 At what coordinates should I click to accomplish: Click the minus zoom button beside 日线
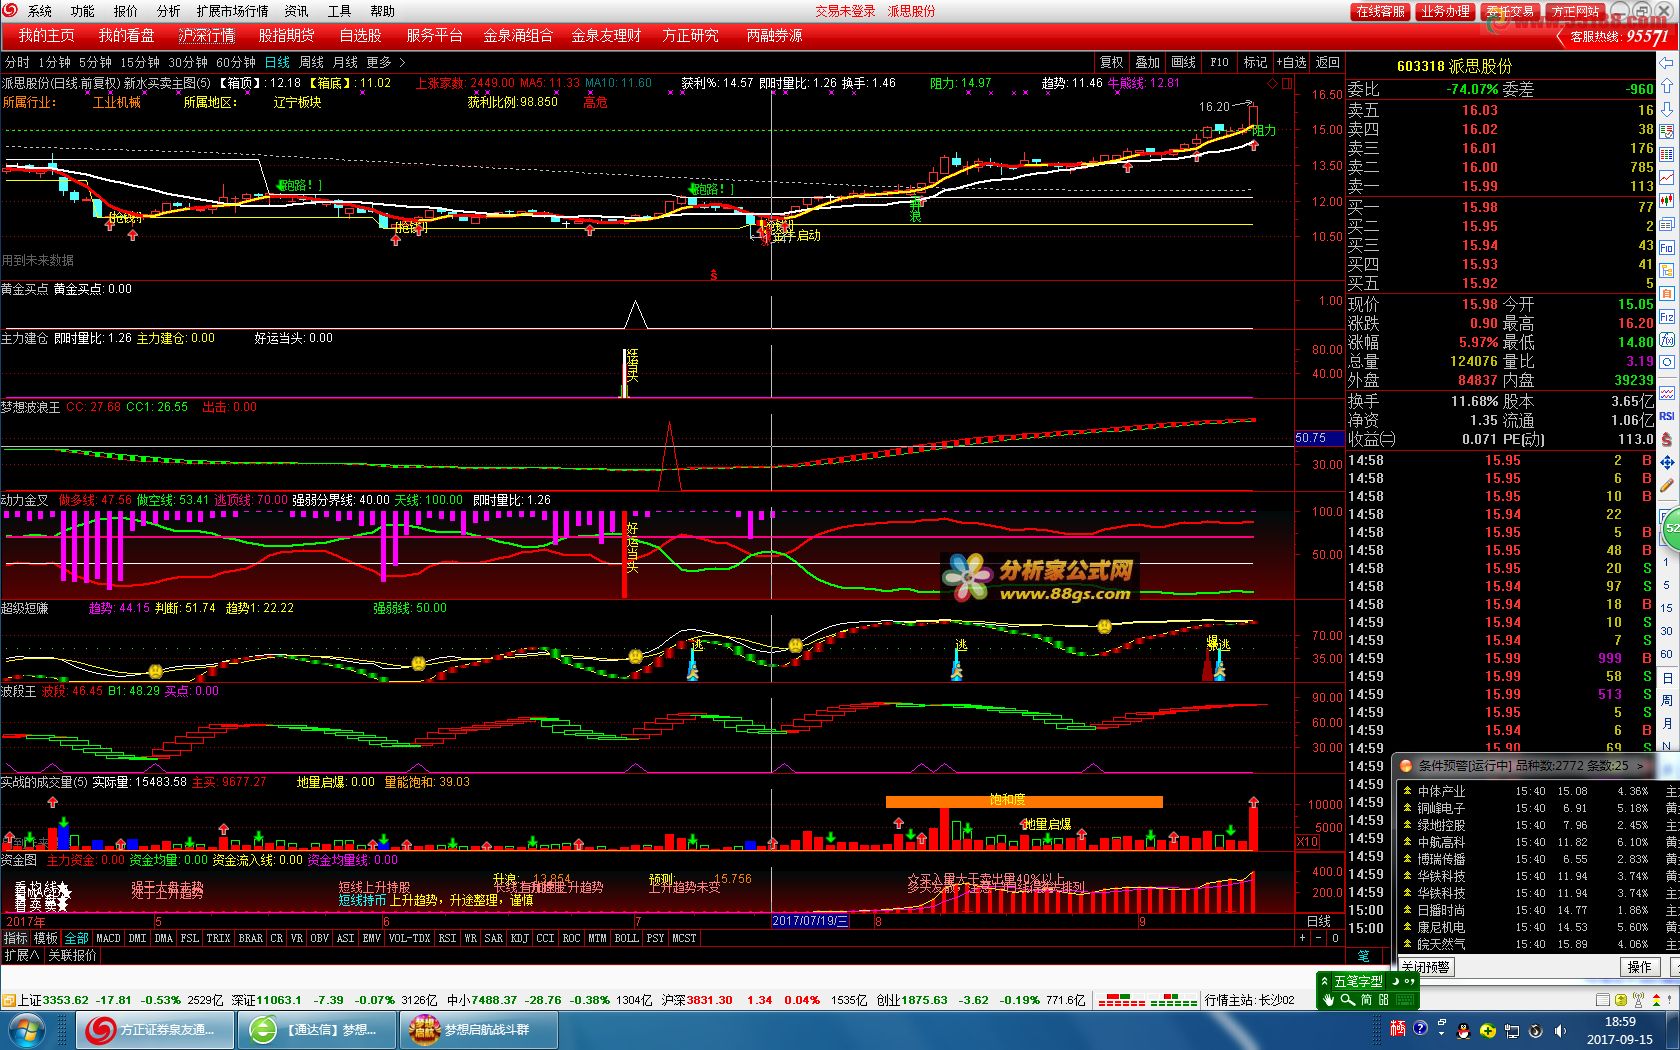(1318, 938)
